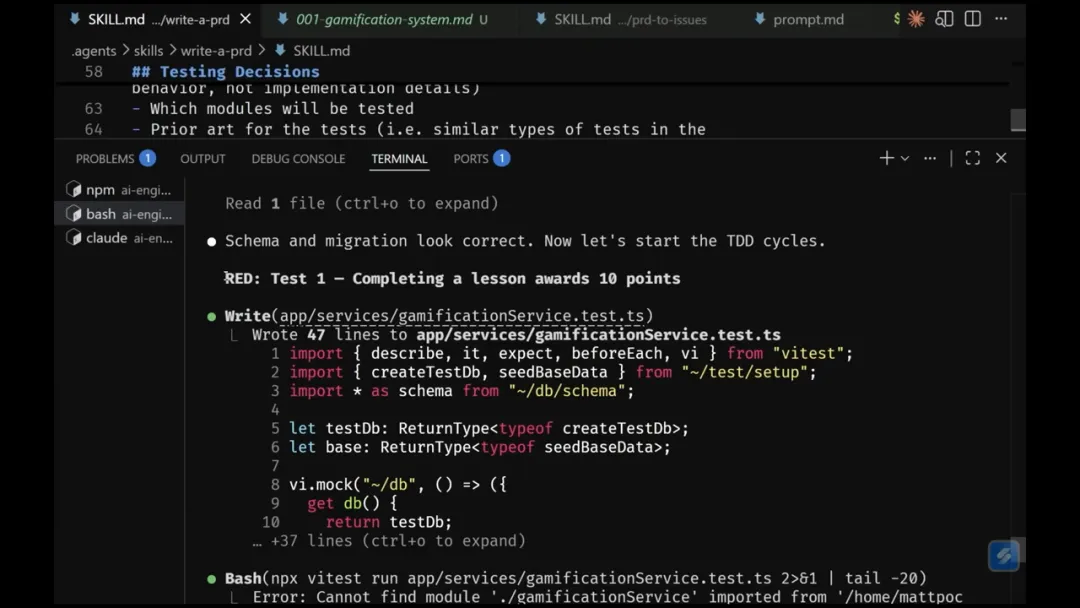Screen dimensions: 1080x608
Task: Select the TERMINAL panel tab
Action: point(399,158)
